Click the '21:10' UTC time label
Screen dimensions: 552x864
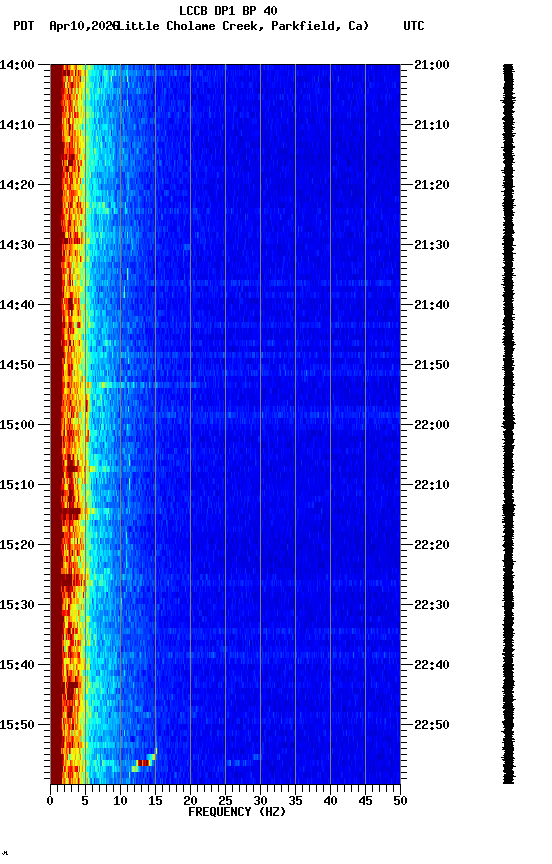[432, 125]
